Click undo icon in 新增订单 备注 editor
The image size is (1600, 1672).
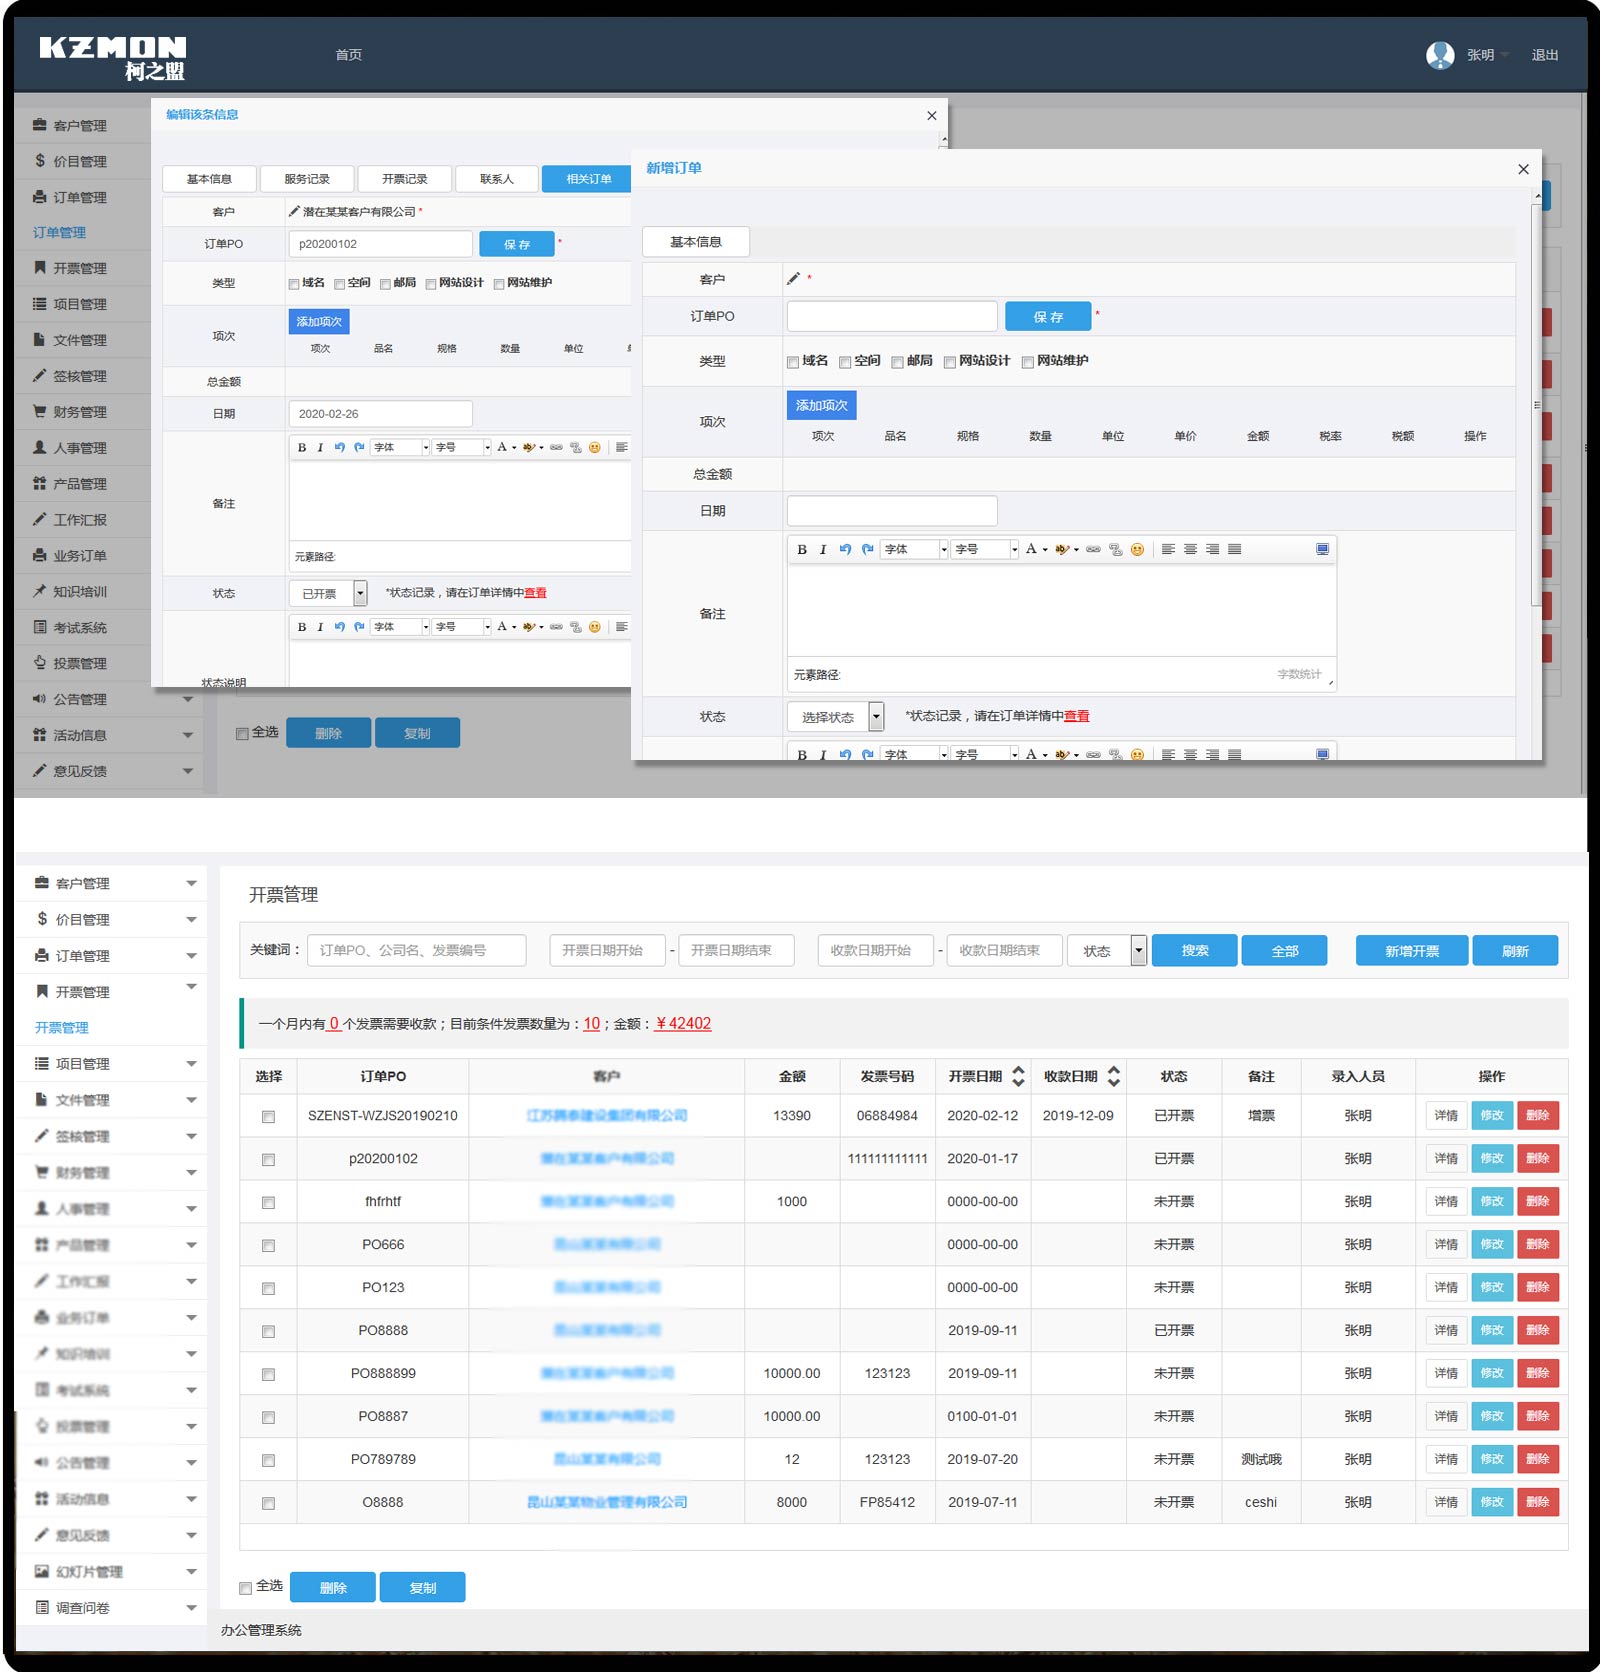(x=845, y=549)
